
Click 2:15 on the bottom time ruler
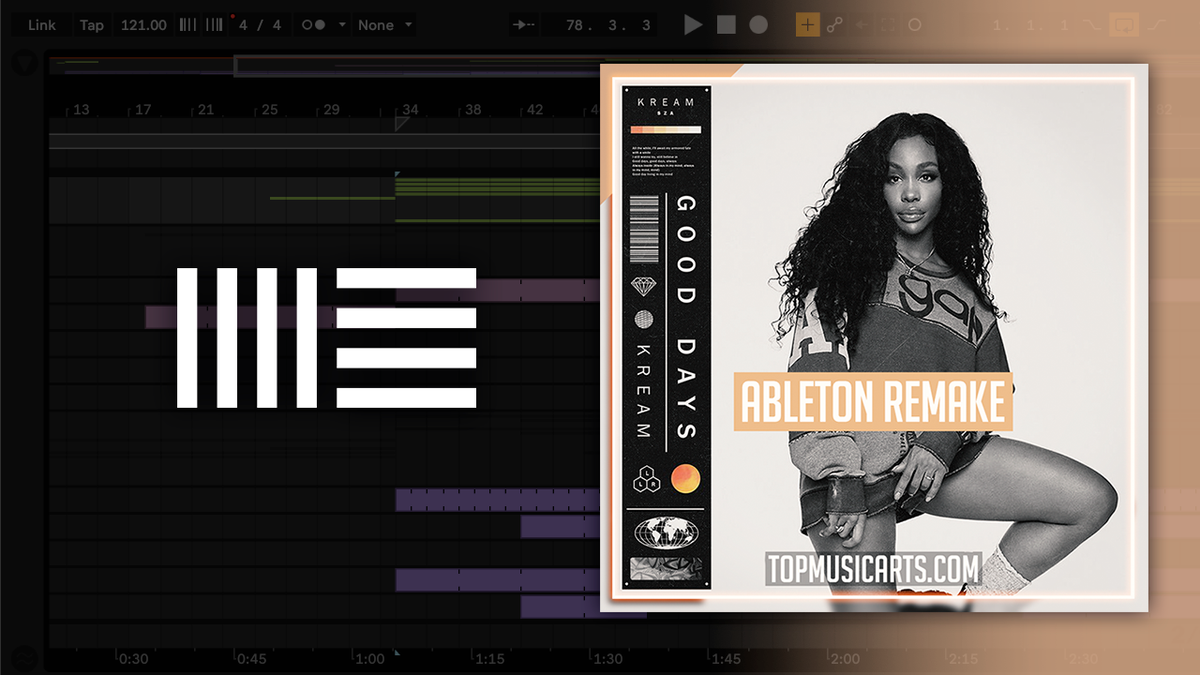tap(963, 659)
